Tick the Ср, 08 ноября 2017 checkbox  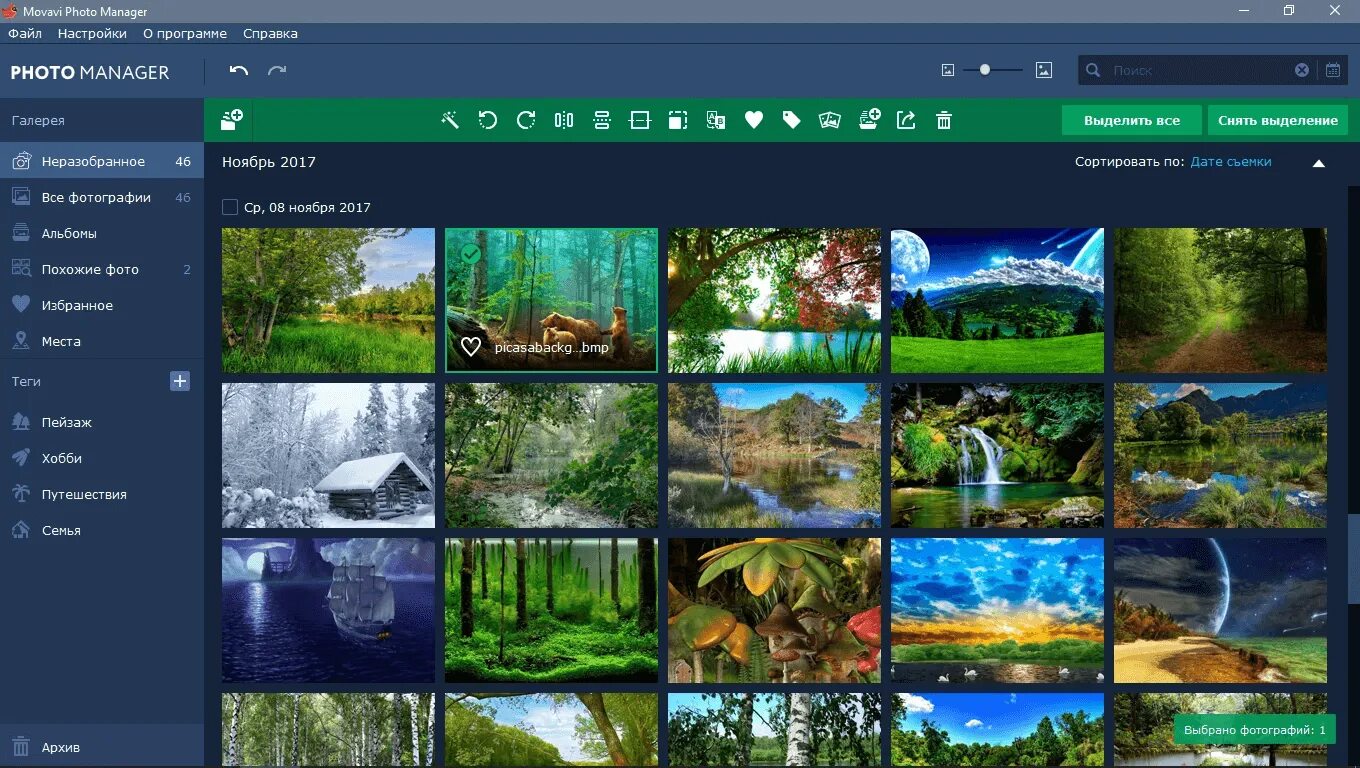tap(230, 207)
